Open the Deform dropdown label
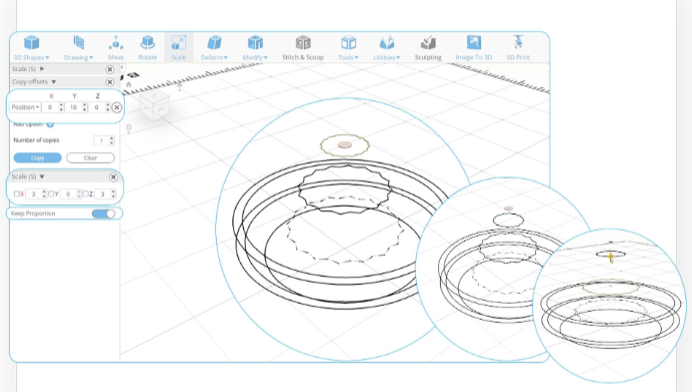 [214, 57]
